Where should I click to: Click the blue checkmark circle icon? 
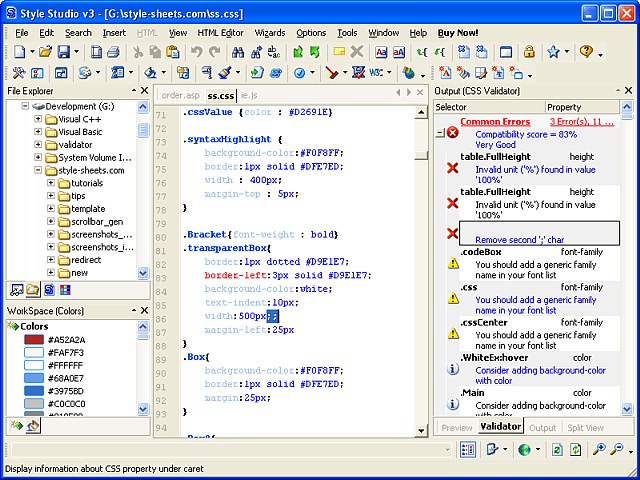[299, 73]
